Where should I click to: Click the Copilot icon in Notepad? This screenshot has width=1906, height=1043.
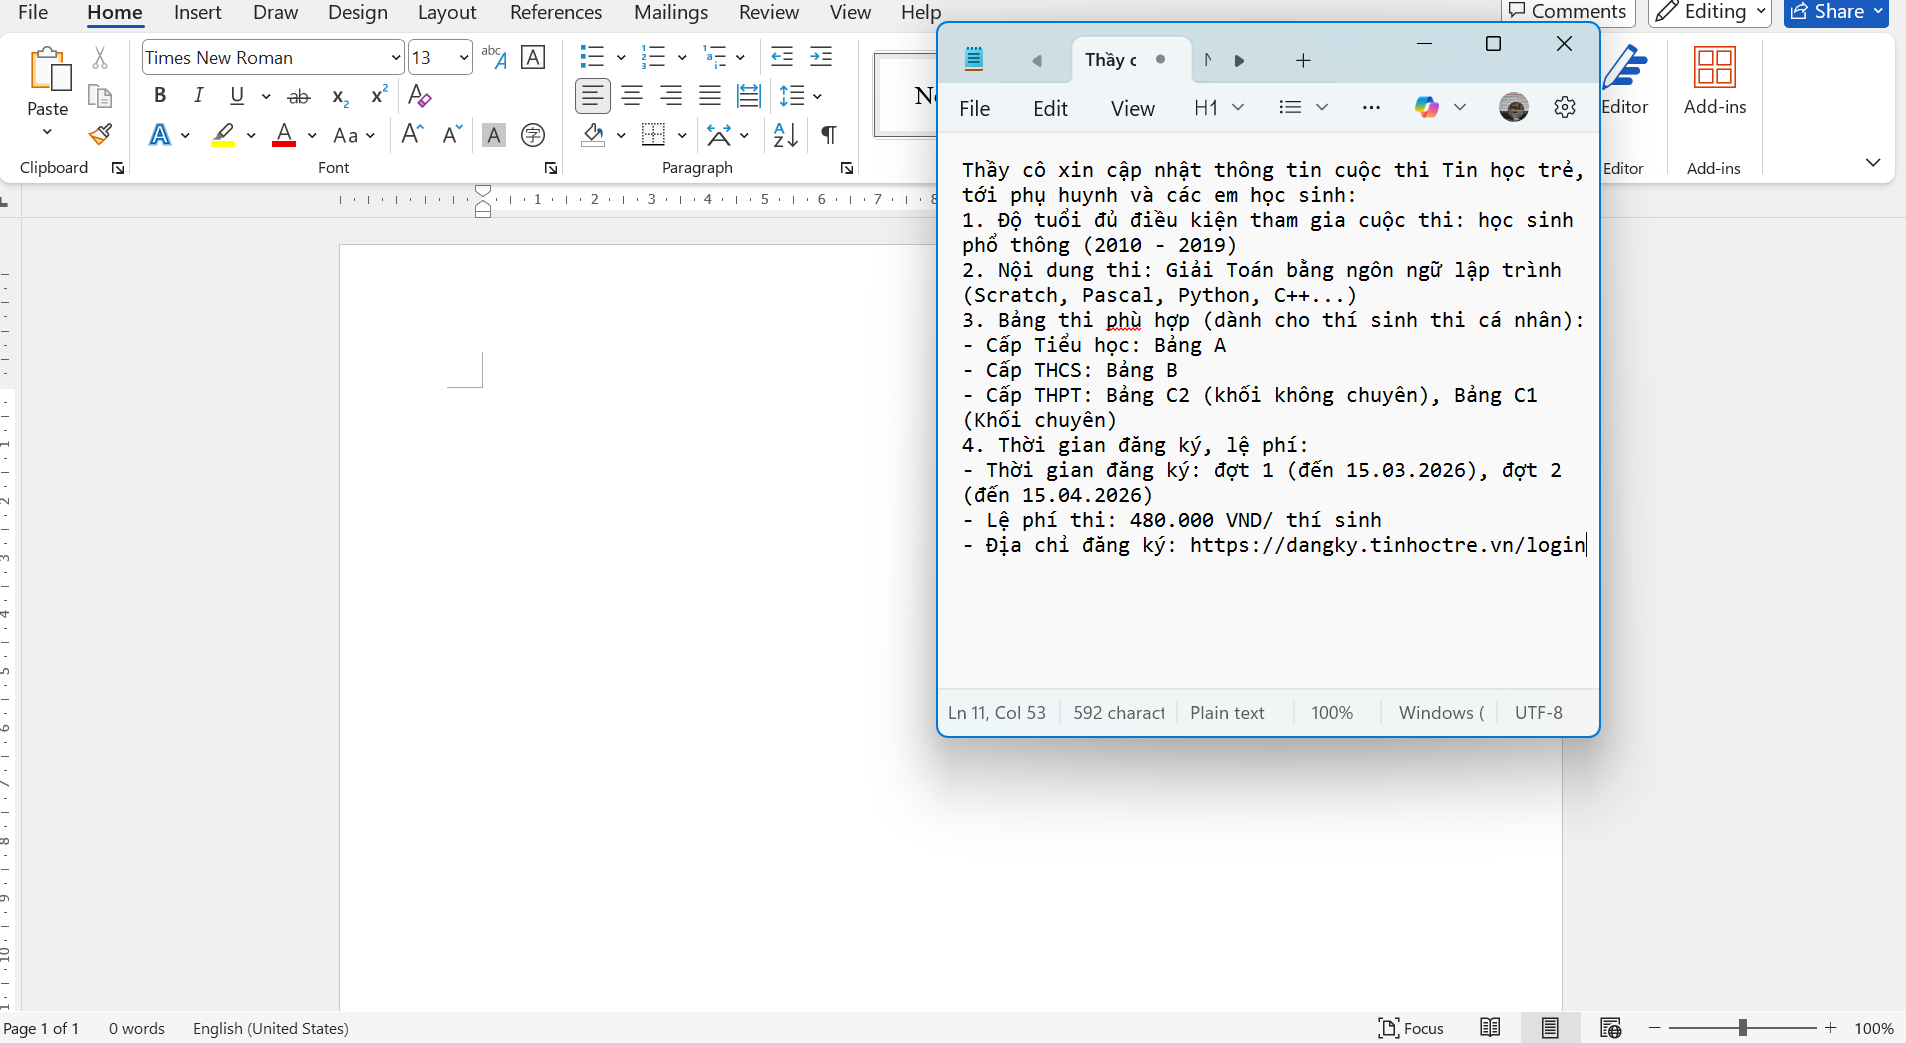pos(1427,108)
